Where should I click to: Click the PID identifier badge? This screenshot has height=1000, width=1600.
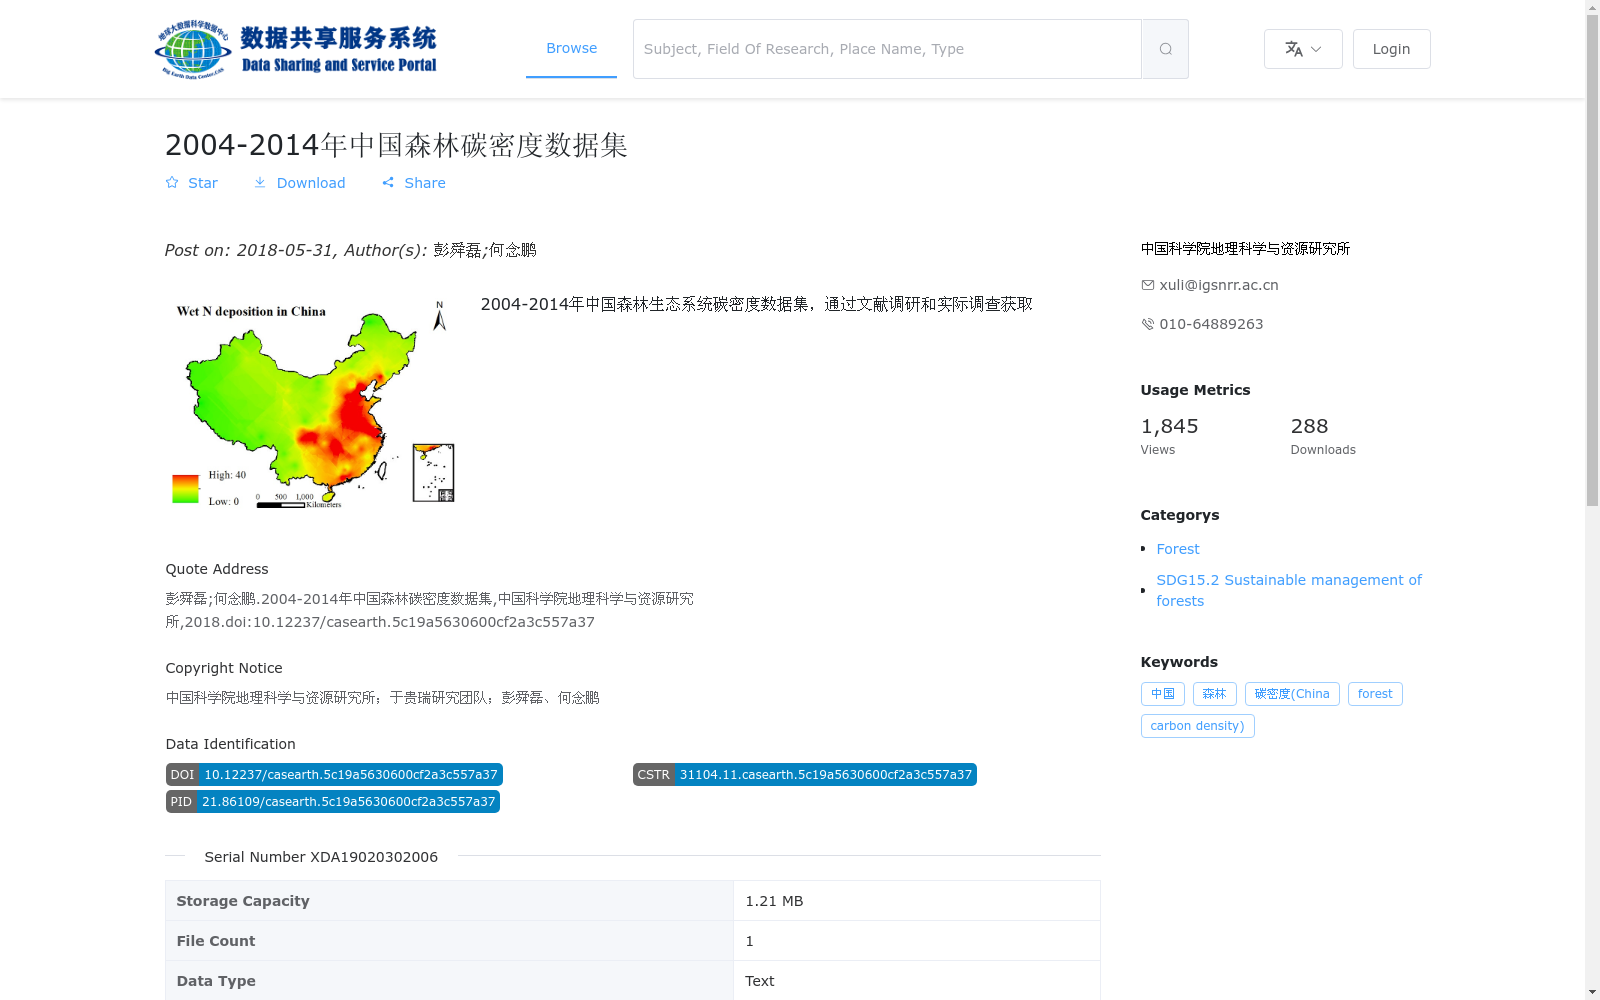333,802
